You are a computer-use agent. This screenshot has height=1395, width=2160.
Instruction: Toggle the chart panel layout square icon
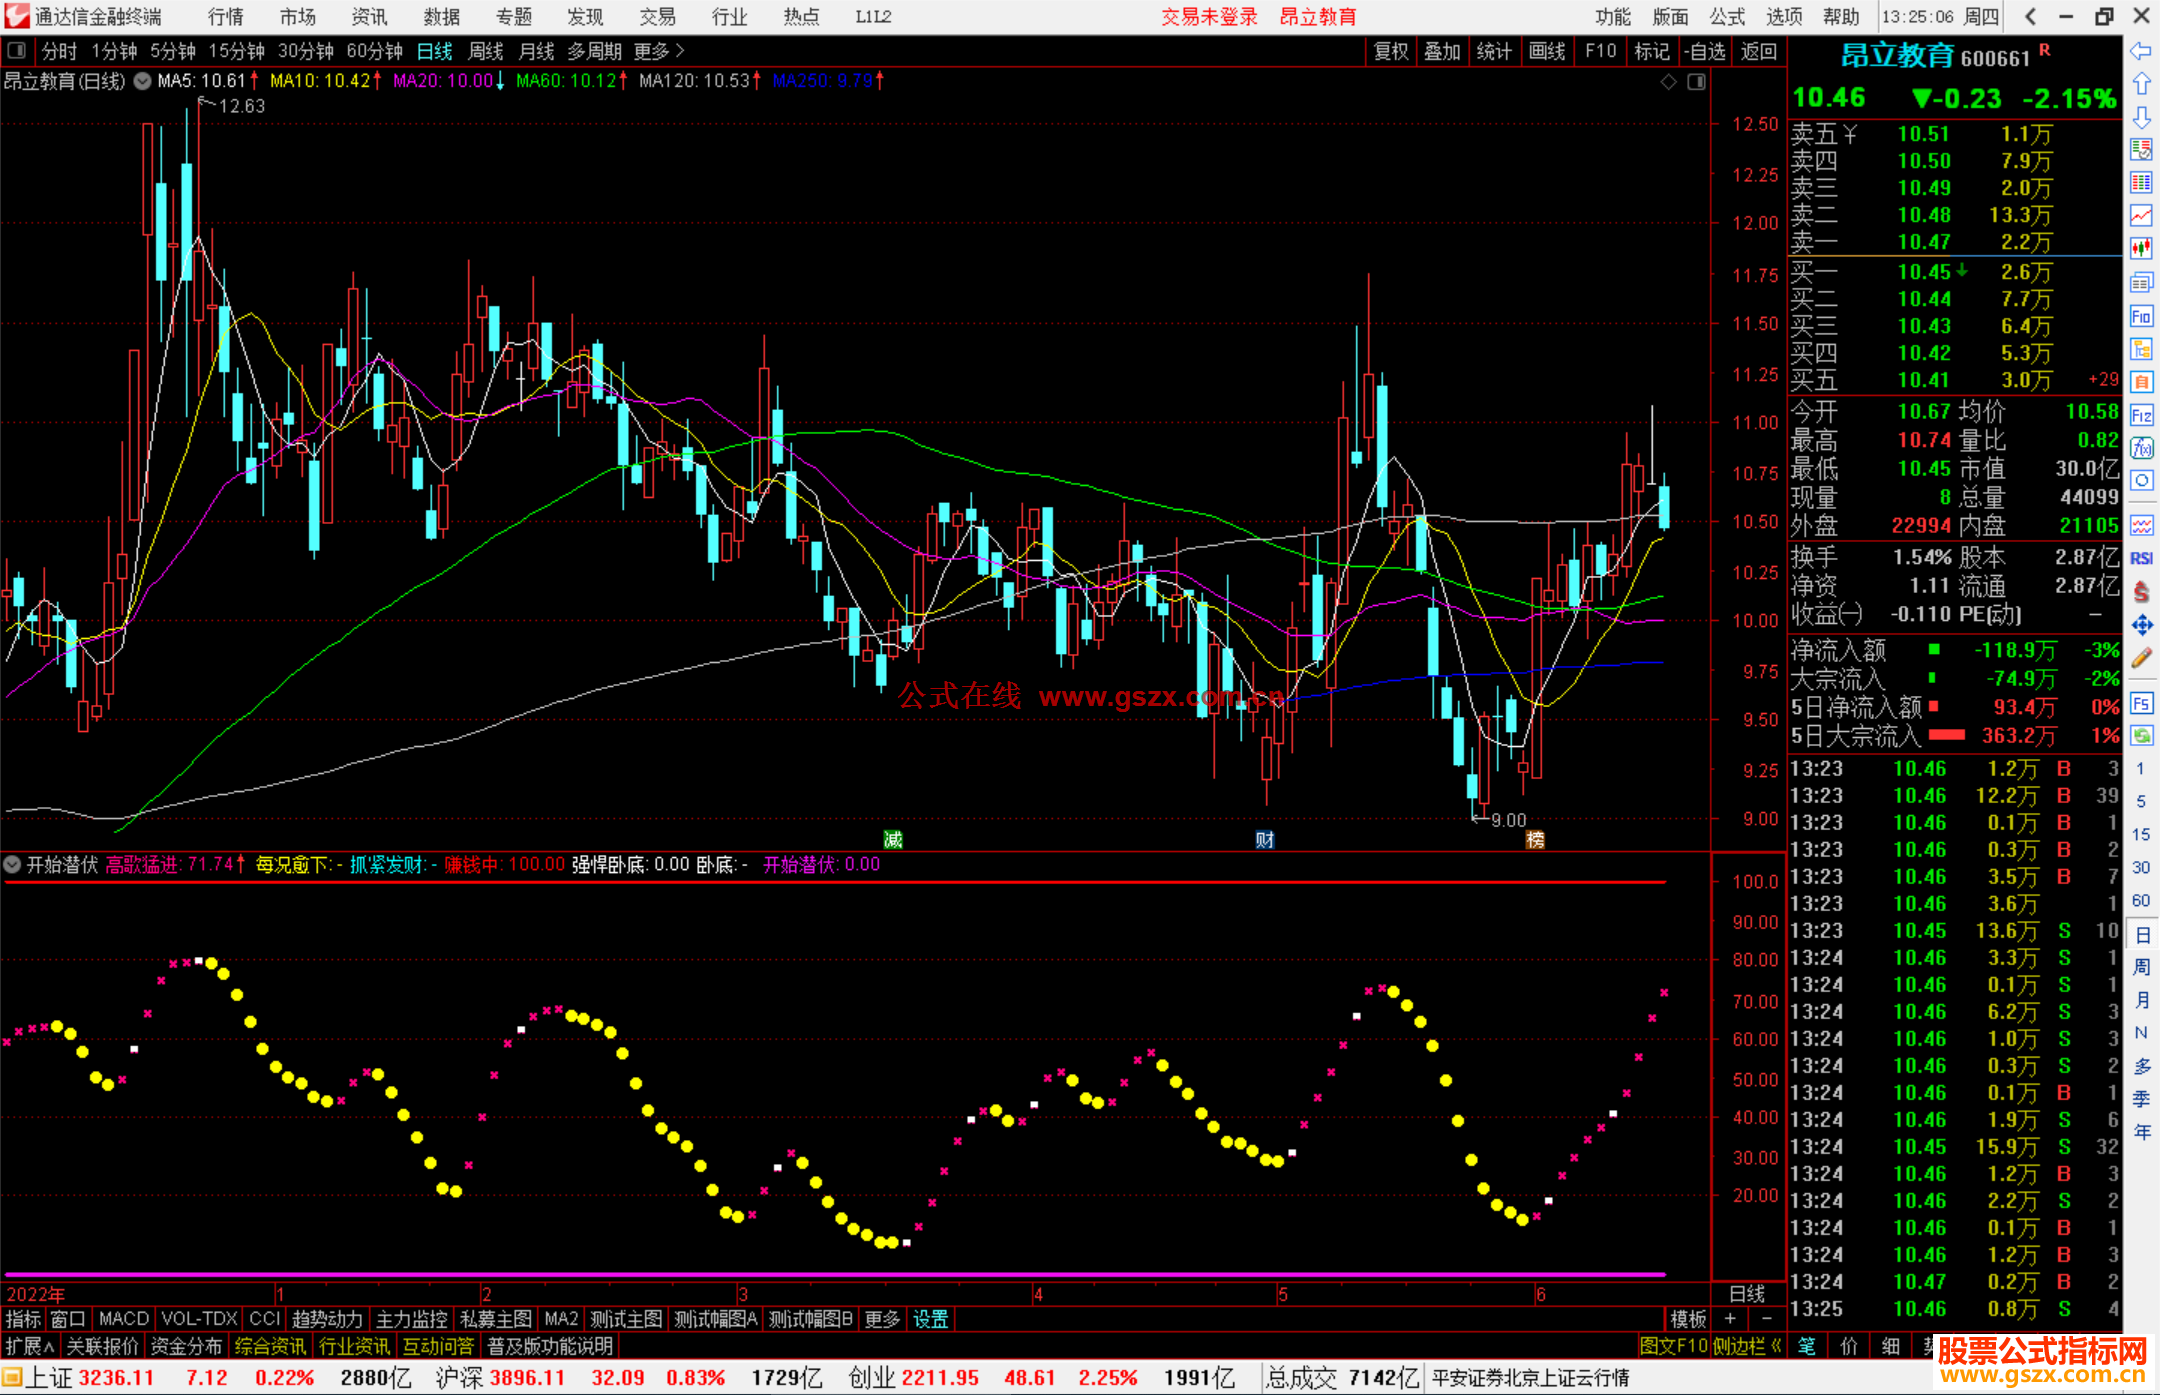pos(1696,82)
